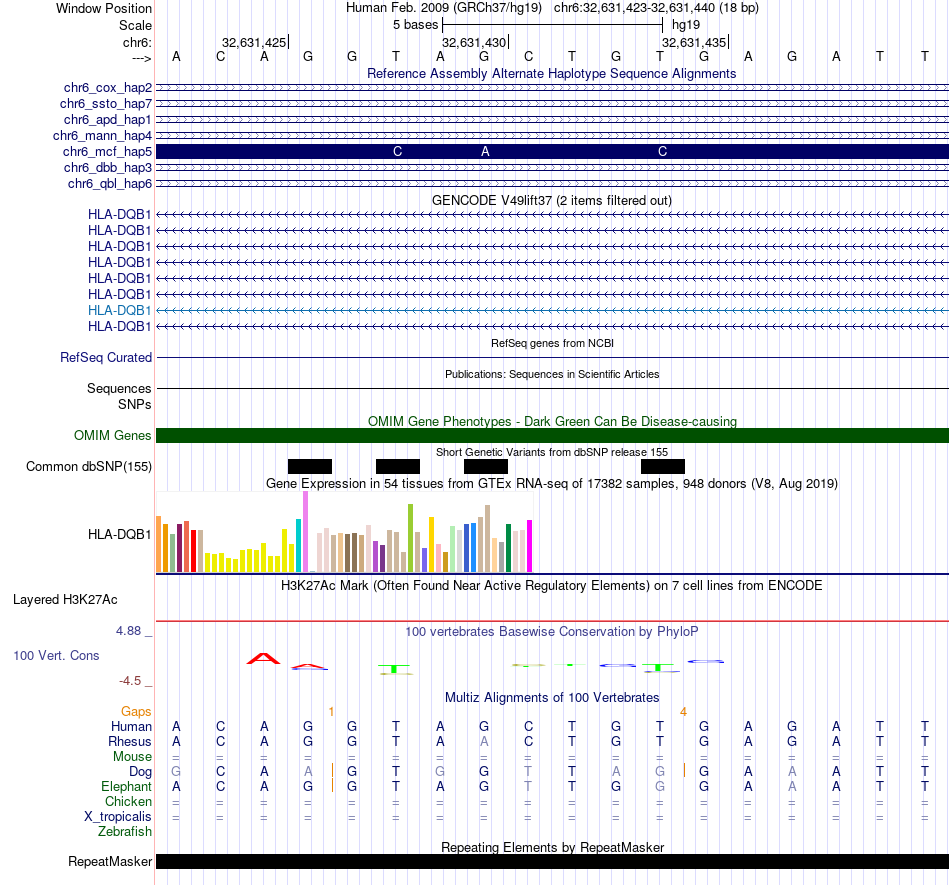Open 'OMIM Gene Phenotypes' green track title

tap(553, 422)
